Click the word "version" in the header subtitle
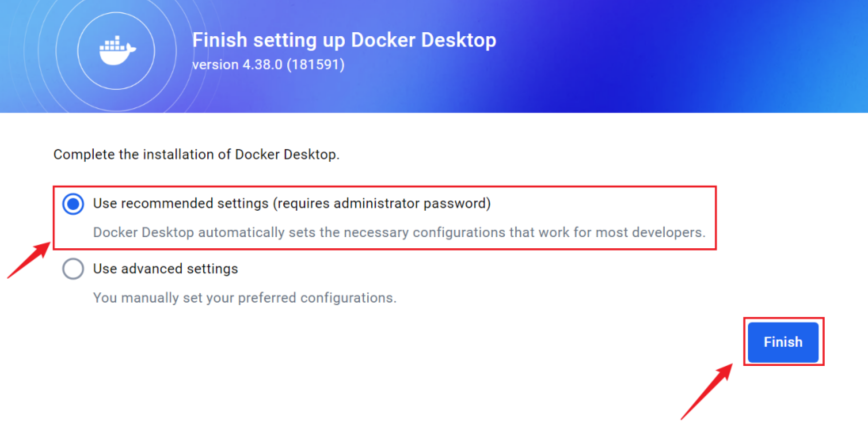The image size is (868, 432). click(214, 65)
